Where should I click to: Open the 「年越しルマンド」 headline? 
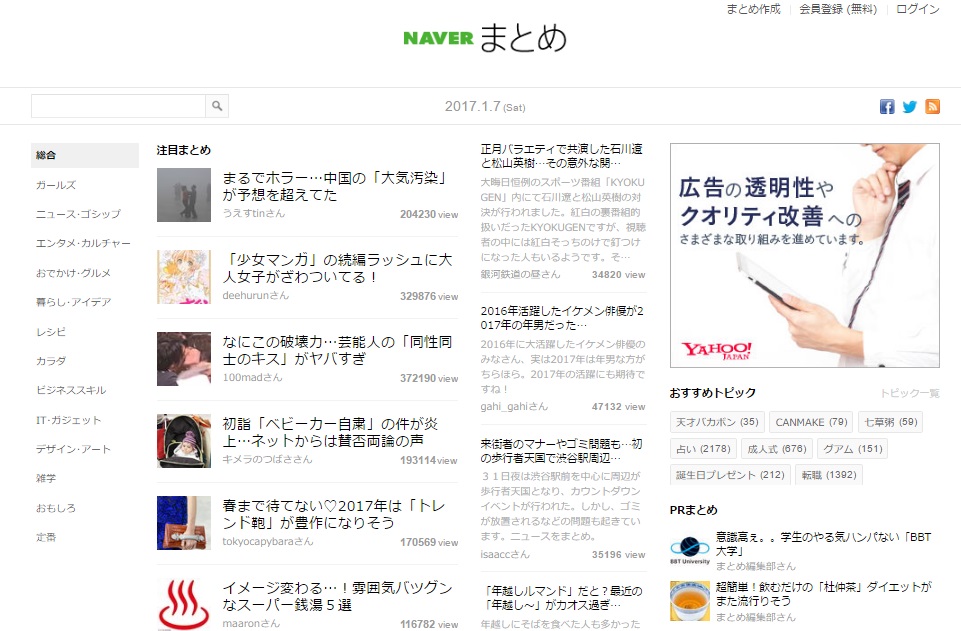pyautogui.click(x=561, y=598)
